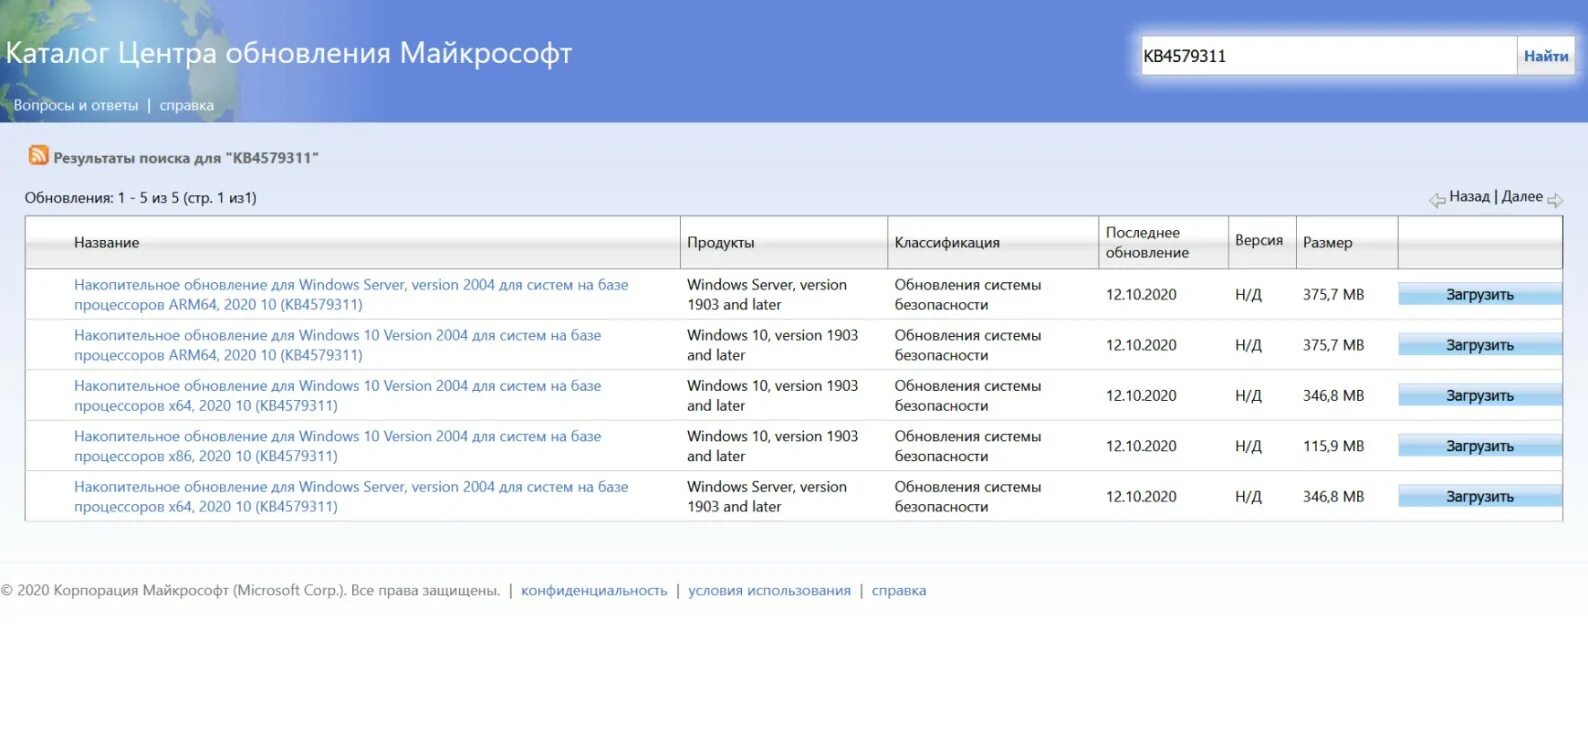The image size is (1588, 746).
Task: Sort by the Последнее обновление column header
Action: click(x=1147, y=242)
